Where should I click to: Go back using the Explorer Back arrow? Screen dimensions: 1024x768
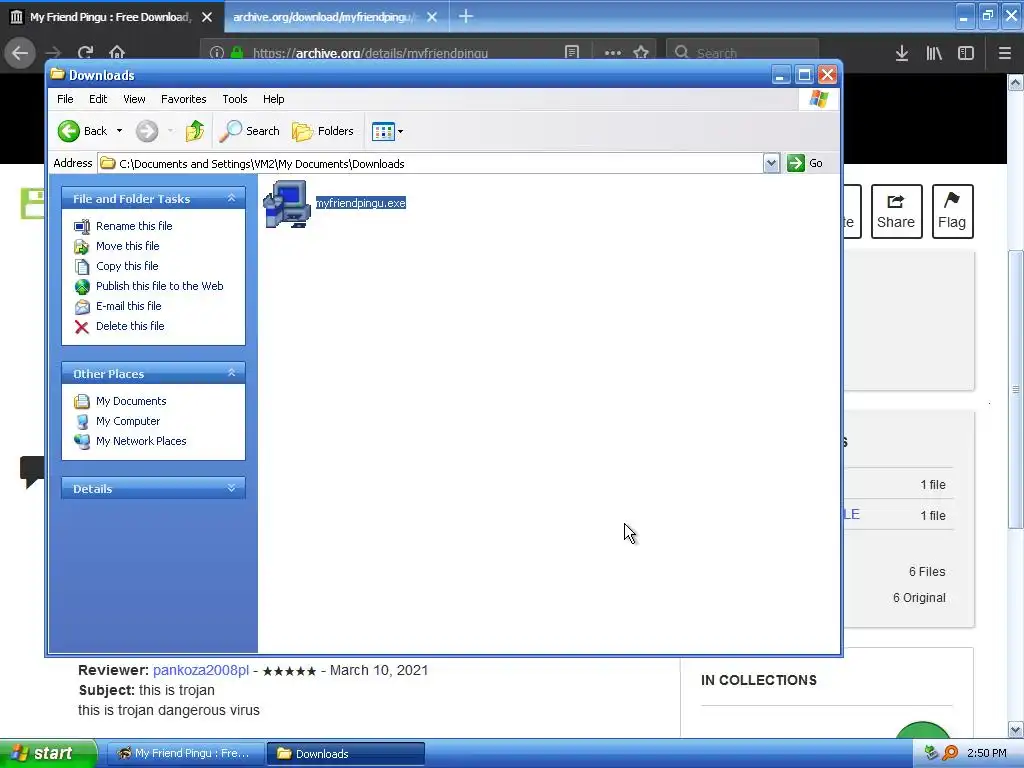pos(69,131)
